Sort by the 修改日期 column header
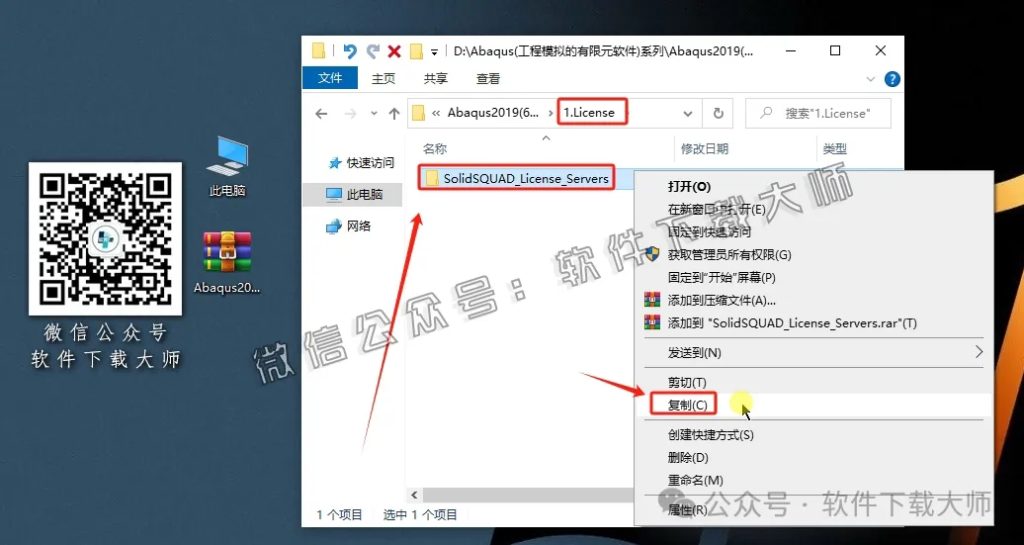 coord(704,149)
